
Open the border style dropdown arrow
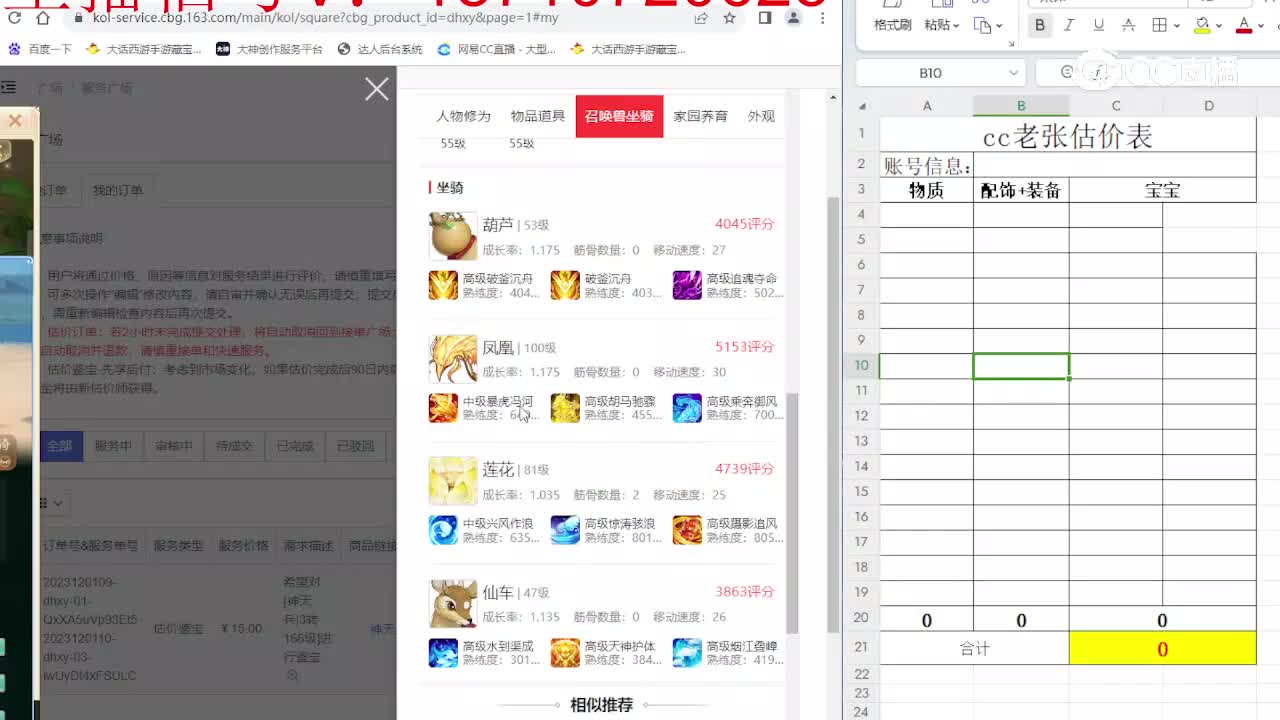1177,26
